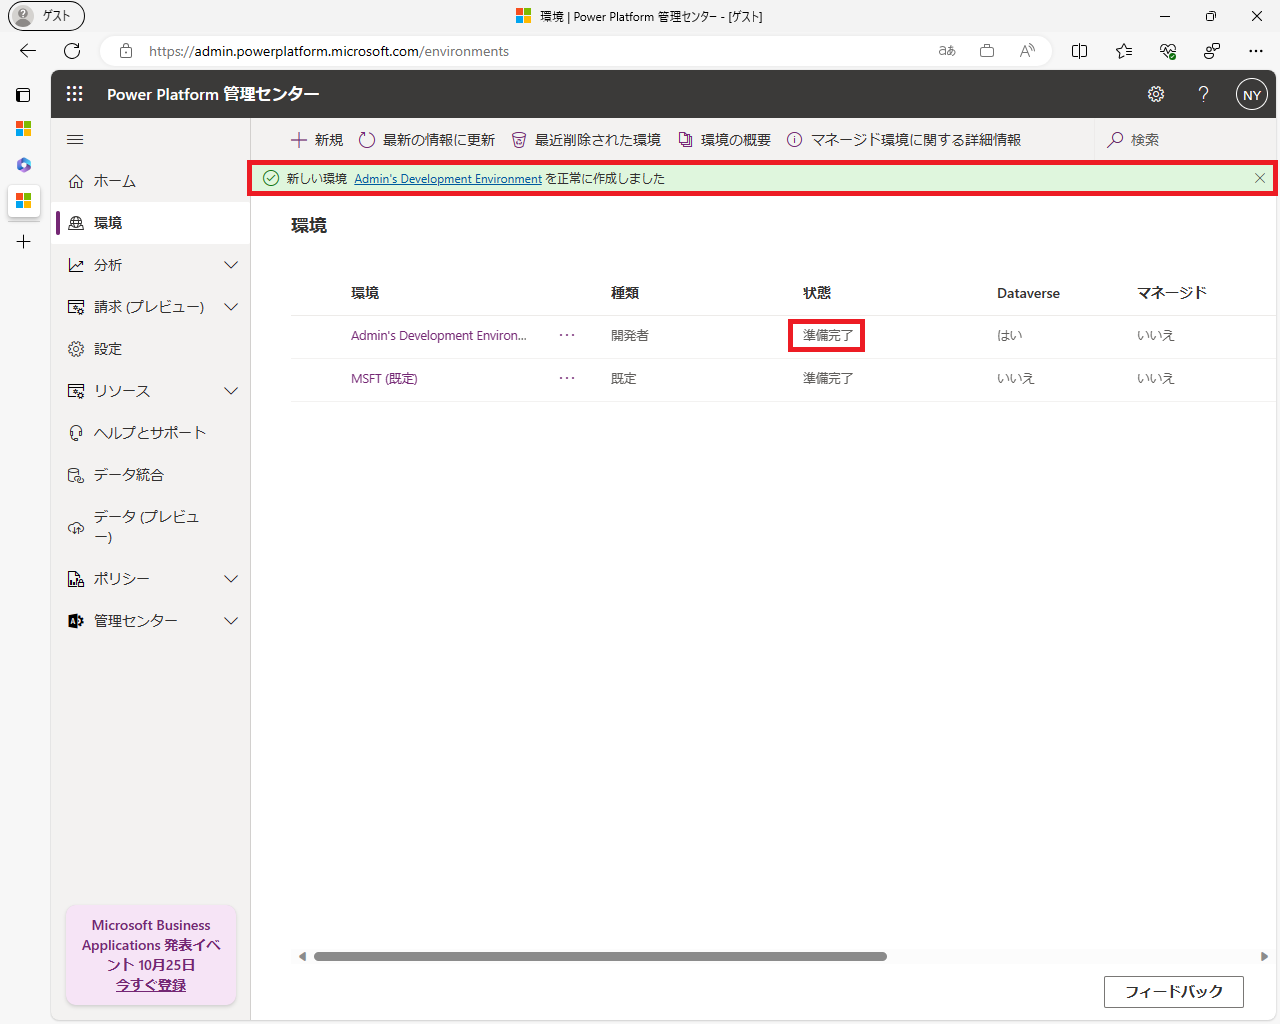Screen dimensions: 1280x1024
Task: Click the ゲスト profile button
Action: [x=46, y=16]
